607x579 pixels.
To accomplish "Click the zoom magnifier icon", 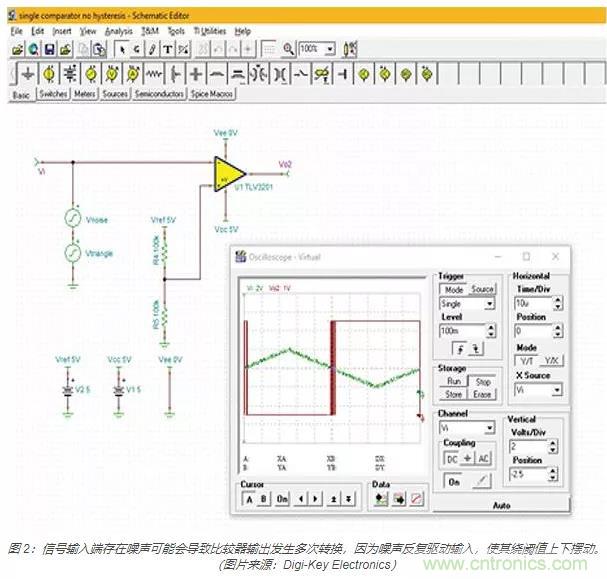I will click(288, 48).
